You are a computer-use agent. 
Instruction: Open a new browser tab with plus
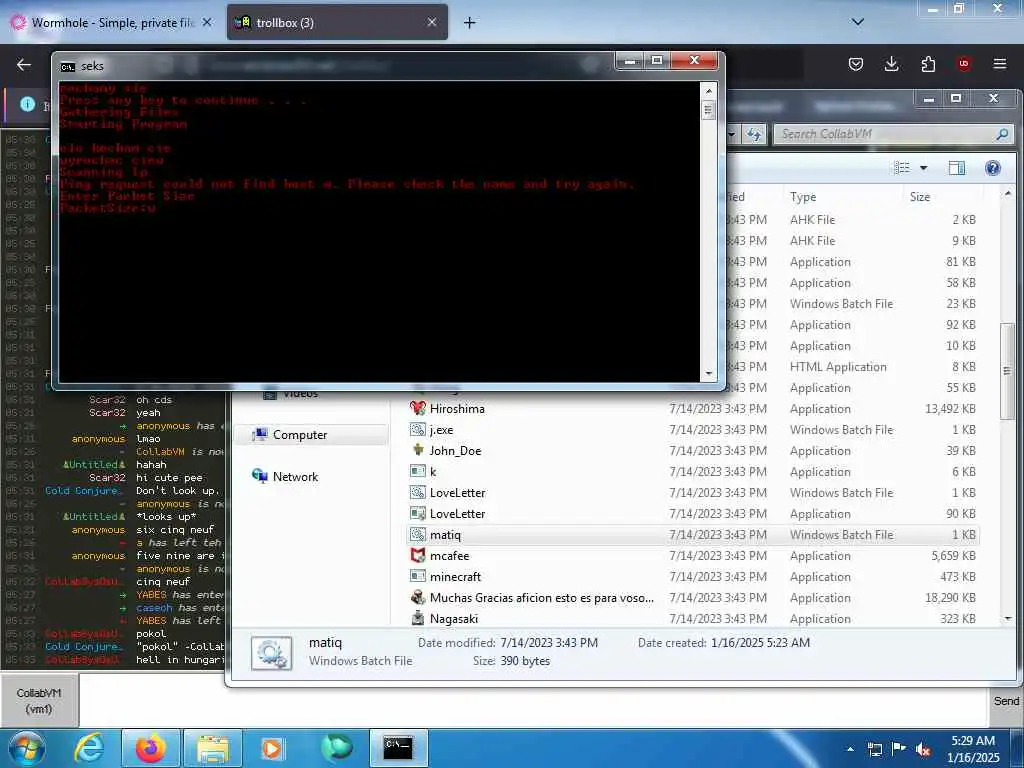click(470, 23)
